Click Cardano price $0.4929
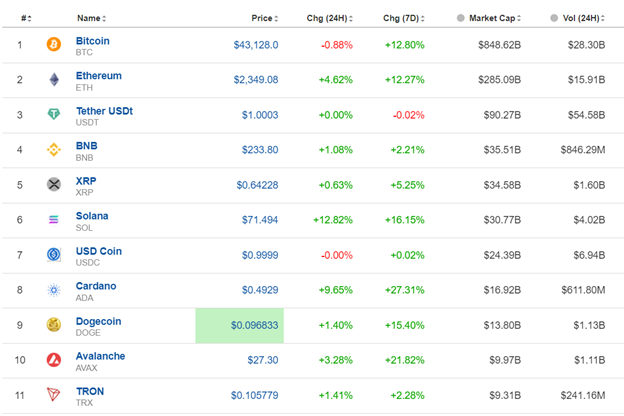 pyautogui.click(x=260, y=290)
